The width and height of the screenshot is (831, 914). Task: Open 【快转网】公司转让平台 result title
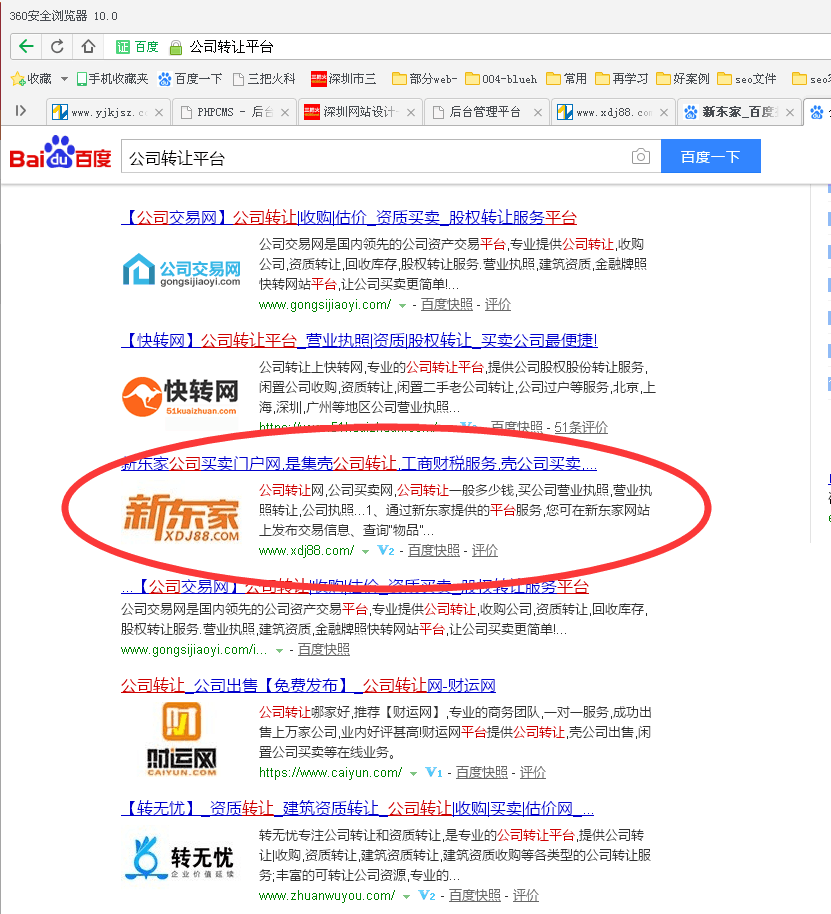[360, 340]
